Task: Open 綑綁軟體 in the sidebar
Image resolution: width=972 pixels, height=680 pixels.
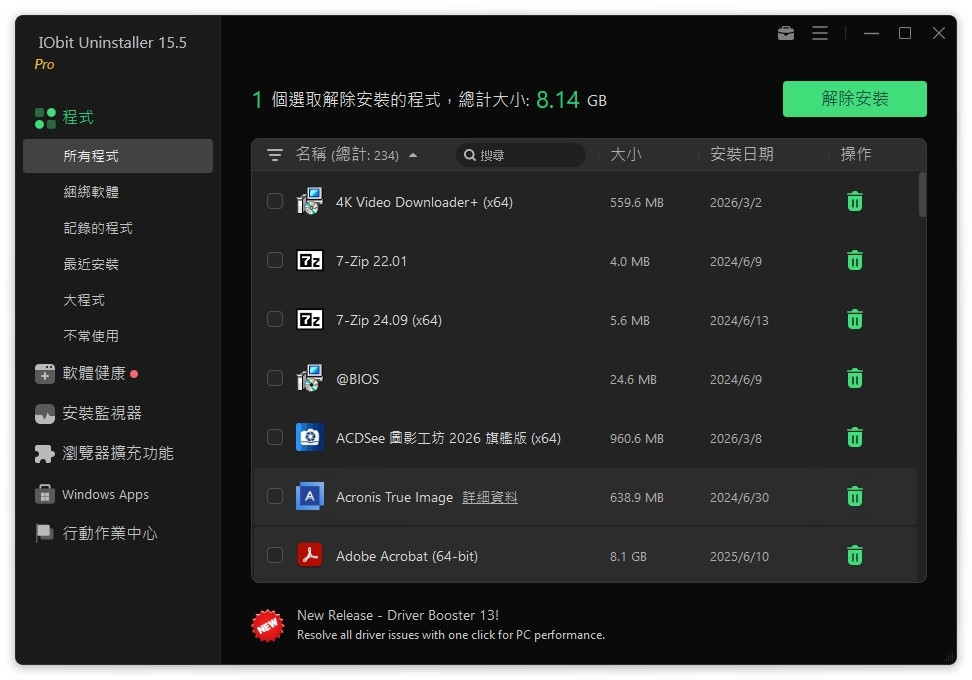Action: tap(91, 192)
